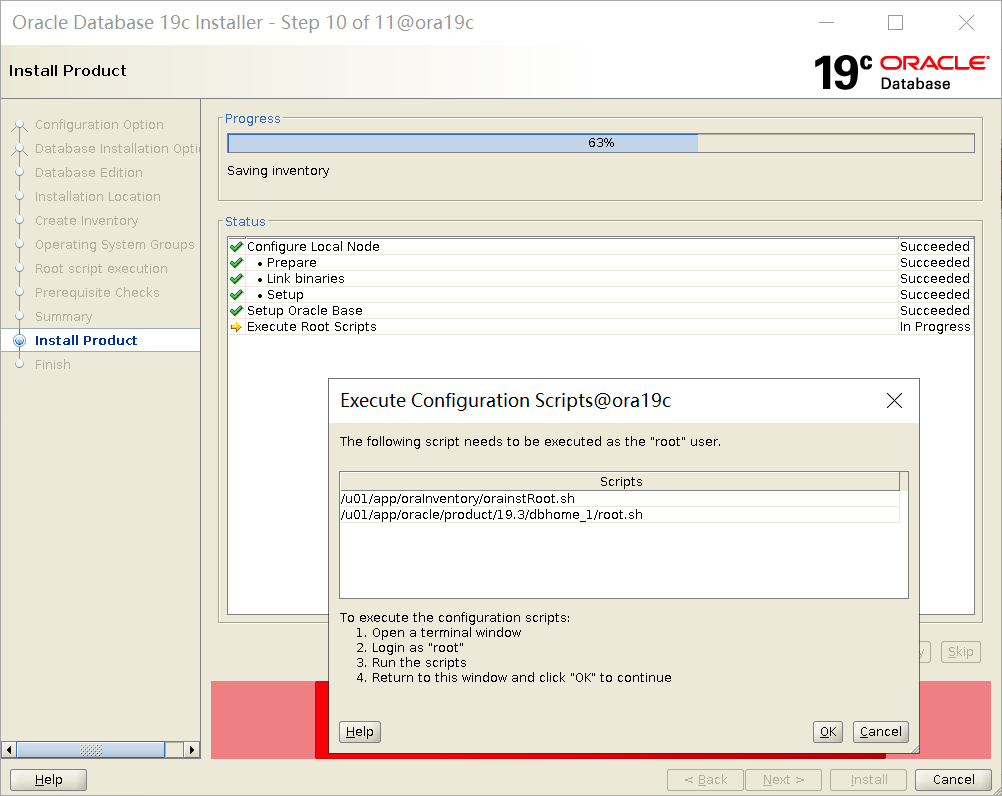Click the Scripts column header

(619, 481)
